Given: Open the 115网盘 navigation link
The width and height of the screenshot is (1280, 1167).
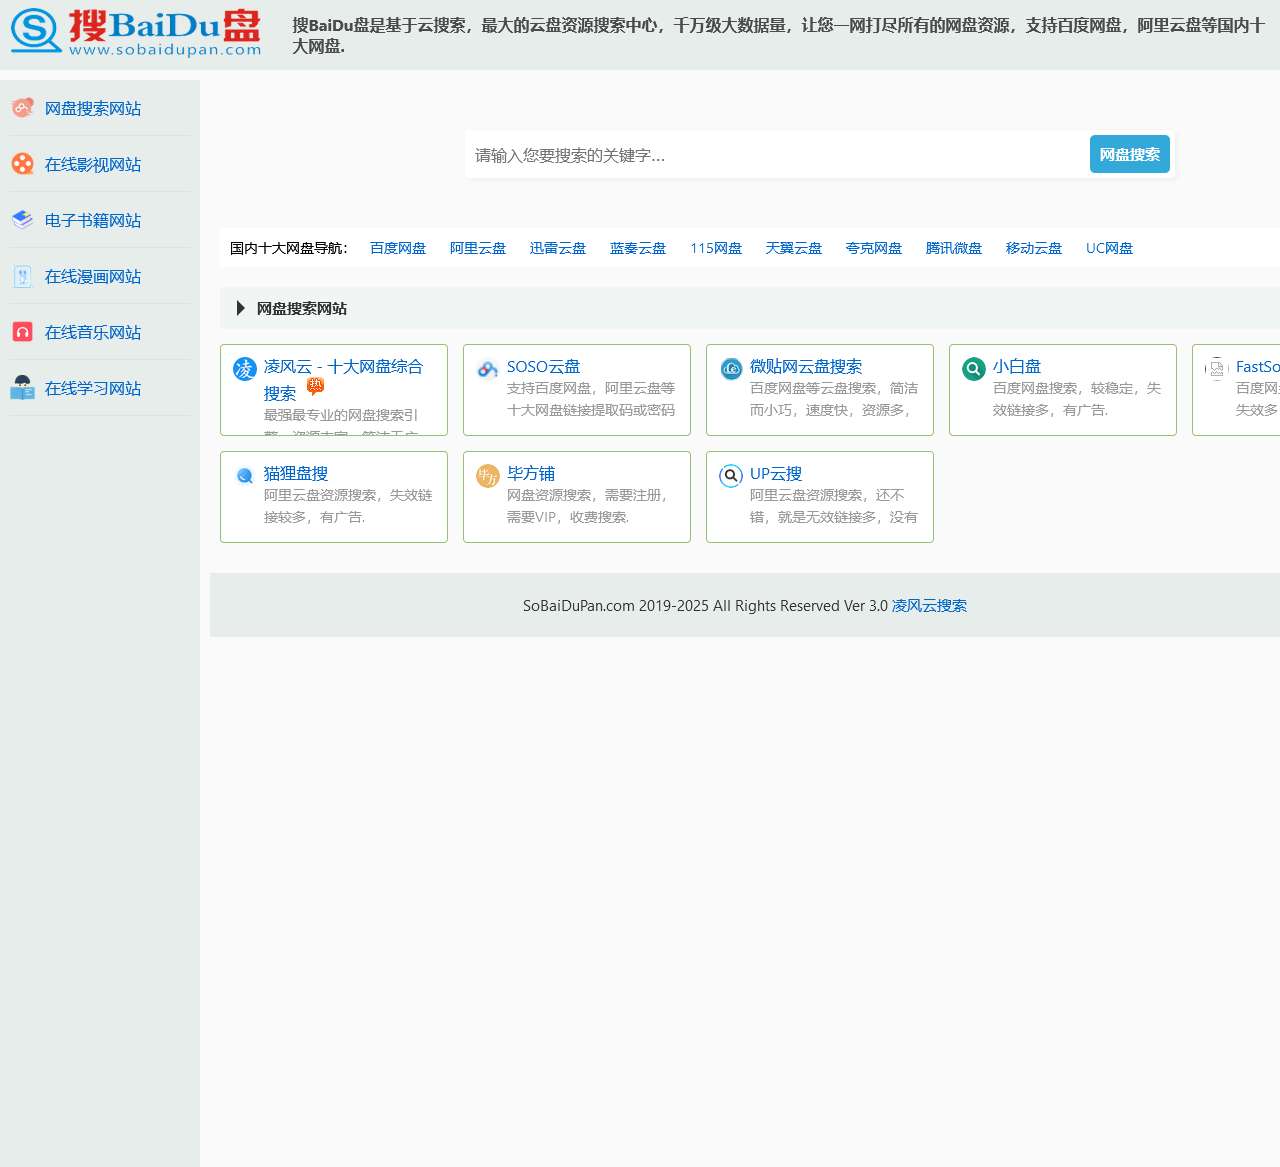Looking at the screenshot, I should pyautogui.click(x=716, y=248).
